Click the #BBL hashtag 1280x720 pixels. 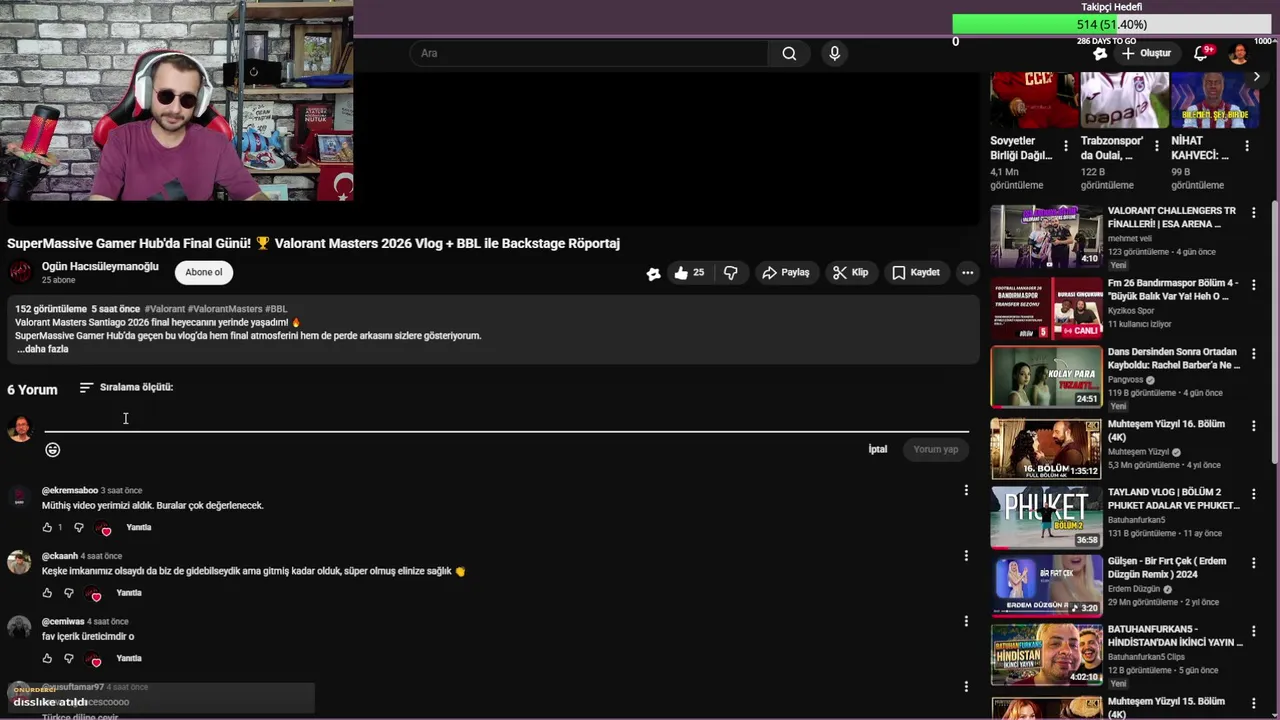click(276, 309)
